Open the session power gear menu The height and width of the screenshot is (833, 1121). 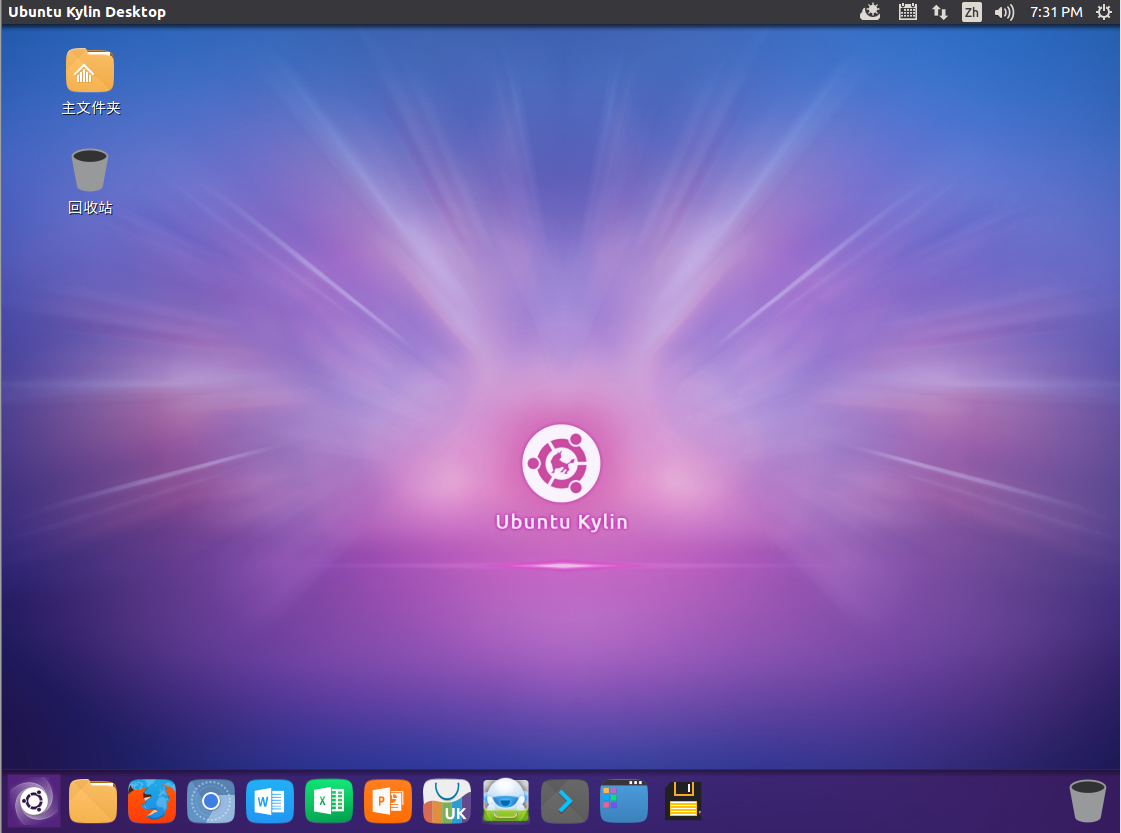(1103, 12)
